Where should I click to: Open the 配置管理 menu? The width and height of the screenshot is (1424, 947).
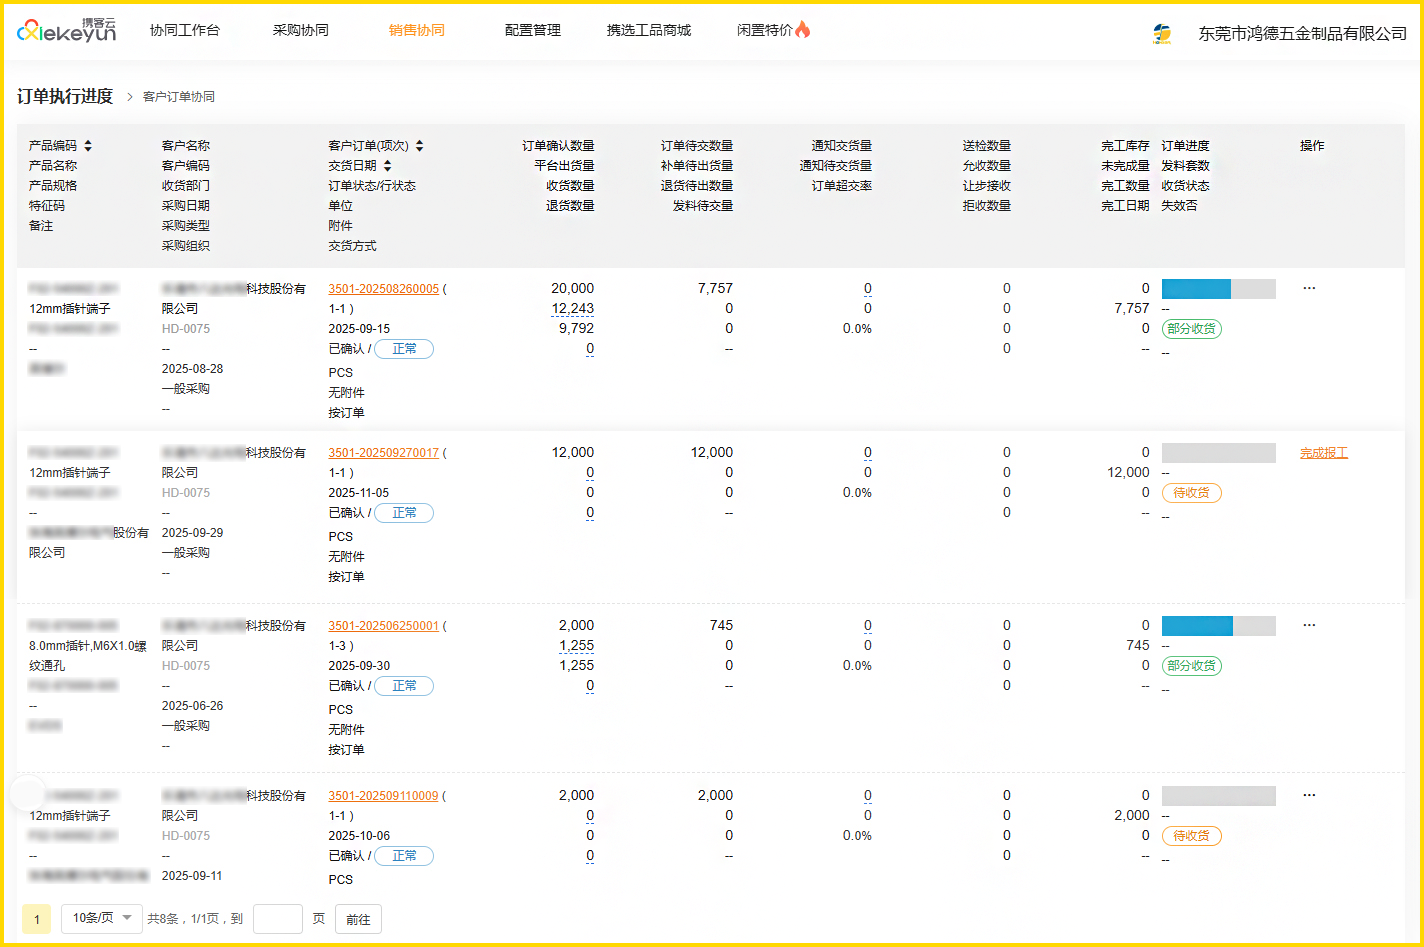click(532, 31)
